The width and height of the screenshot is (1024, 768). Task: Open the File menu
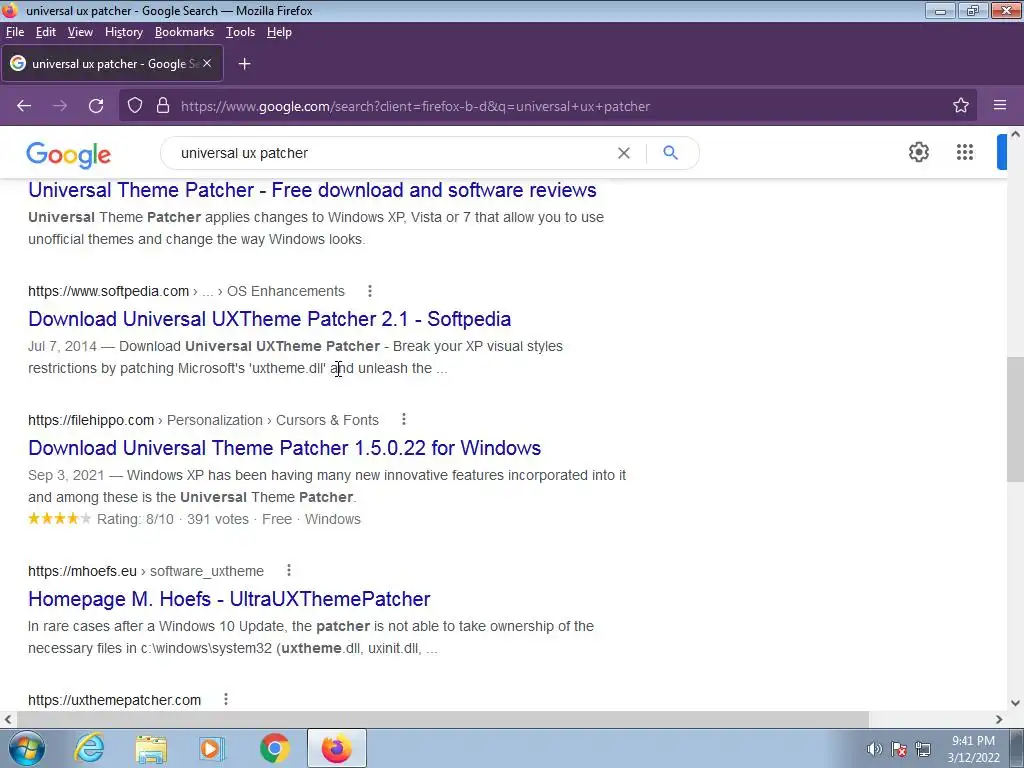pyautogui.click(x=15, y=32)
